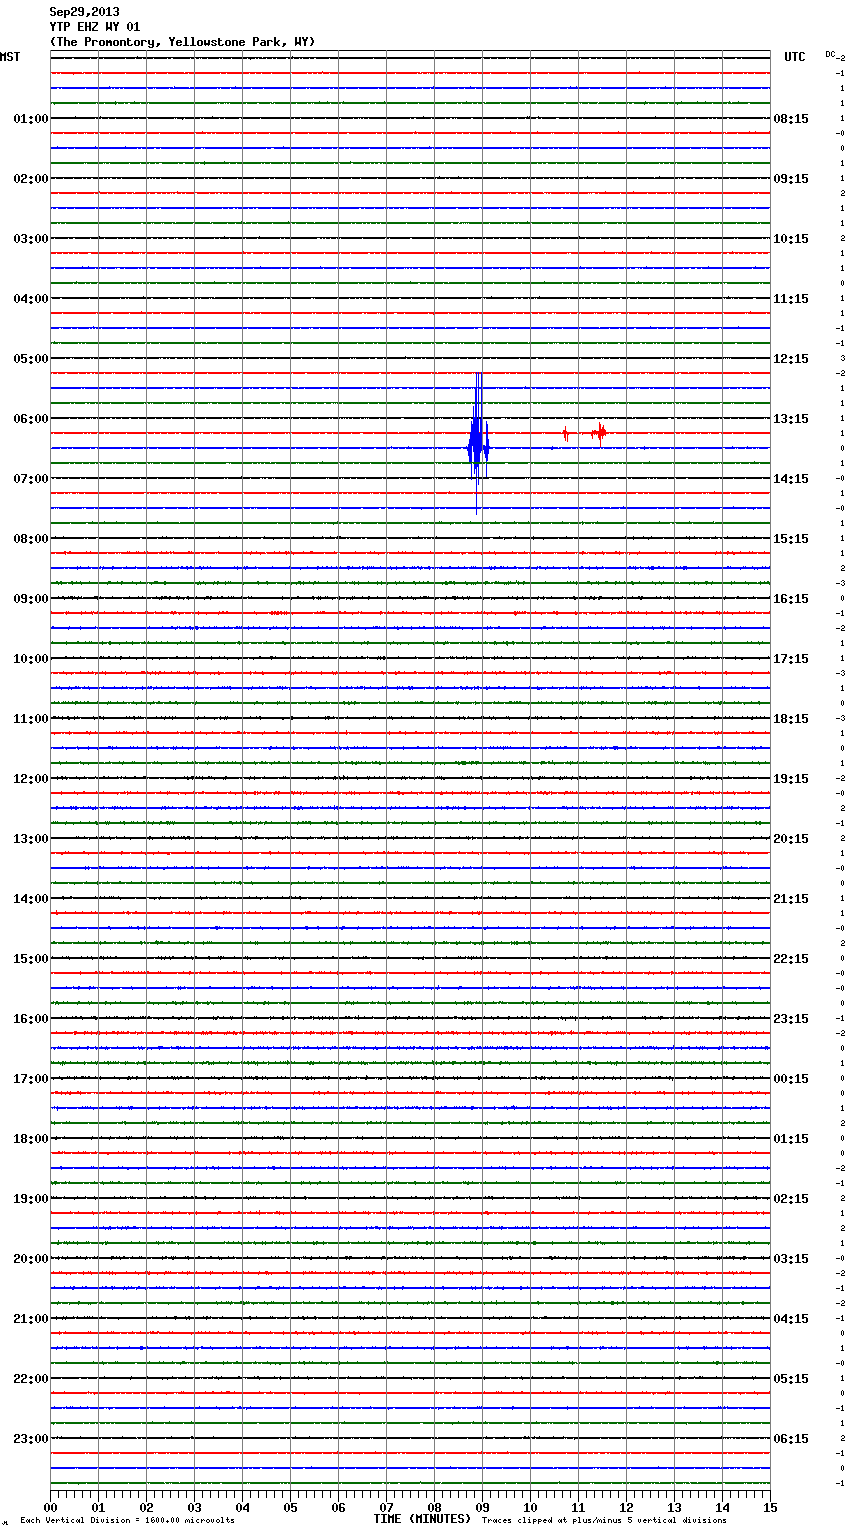Select the station code YTP EHZ WY 01
Image resolution: width=850 pixels, height=1534 pixels.
[x=95, y=27]
